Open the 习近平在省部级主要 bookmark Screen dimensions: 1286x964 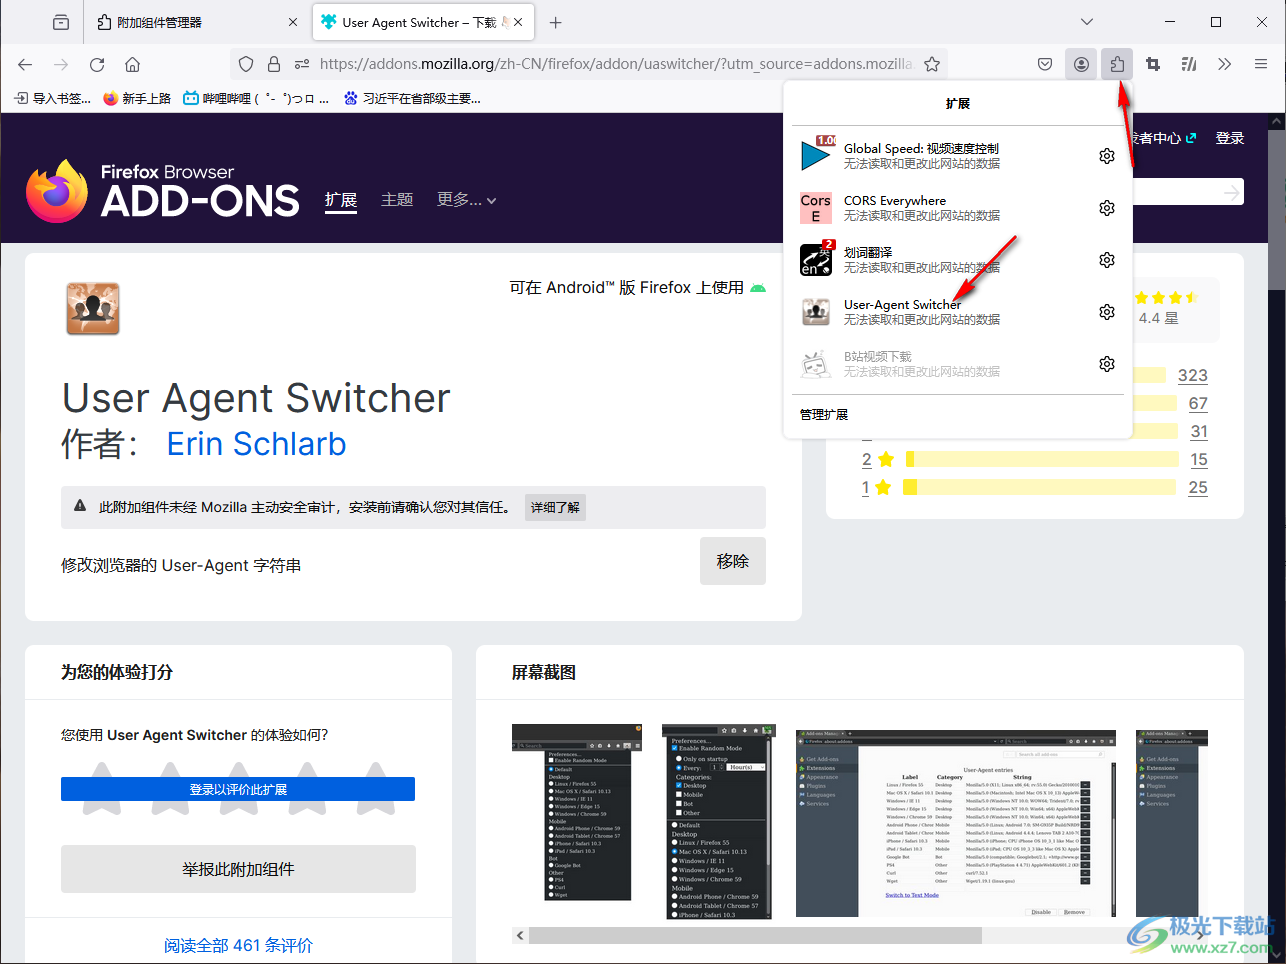[412, 98]
